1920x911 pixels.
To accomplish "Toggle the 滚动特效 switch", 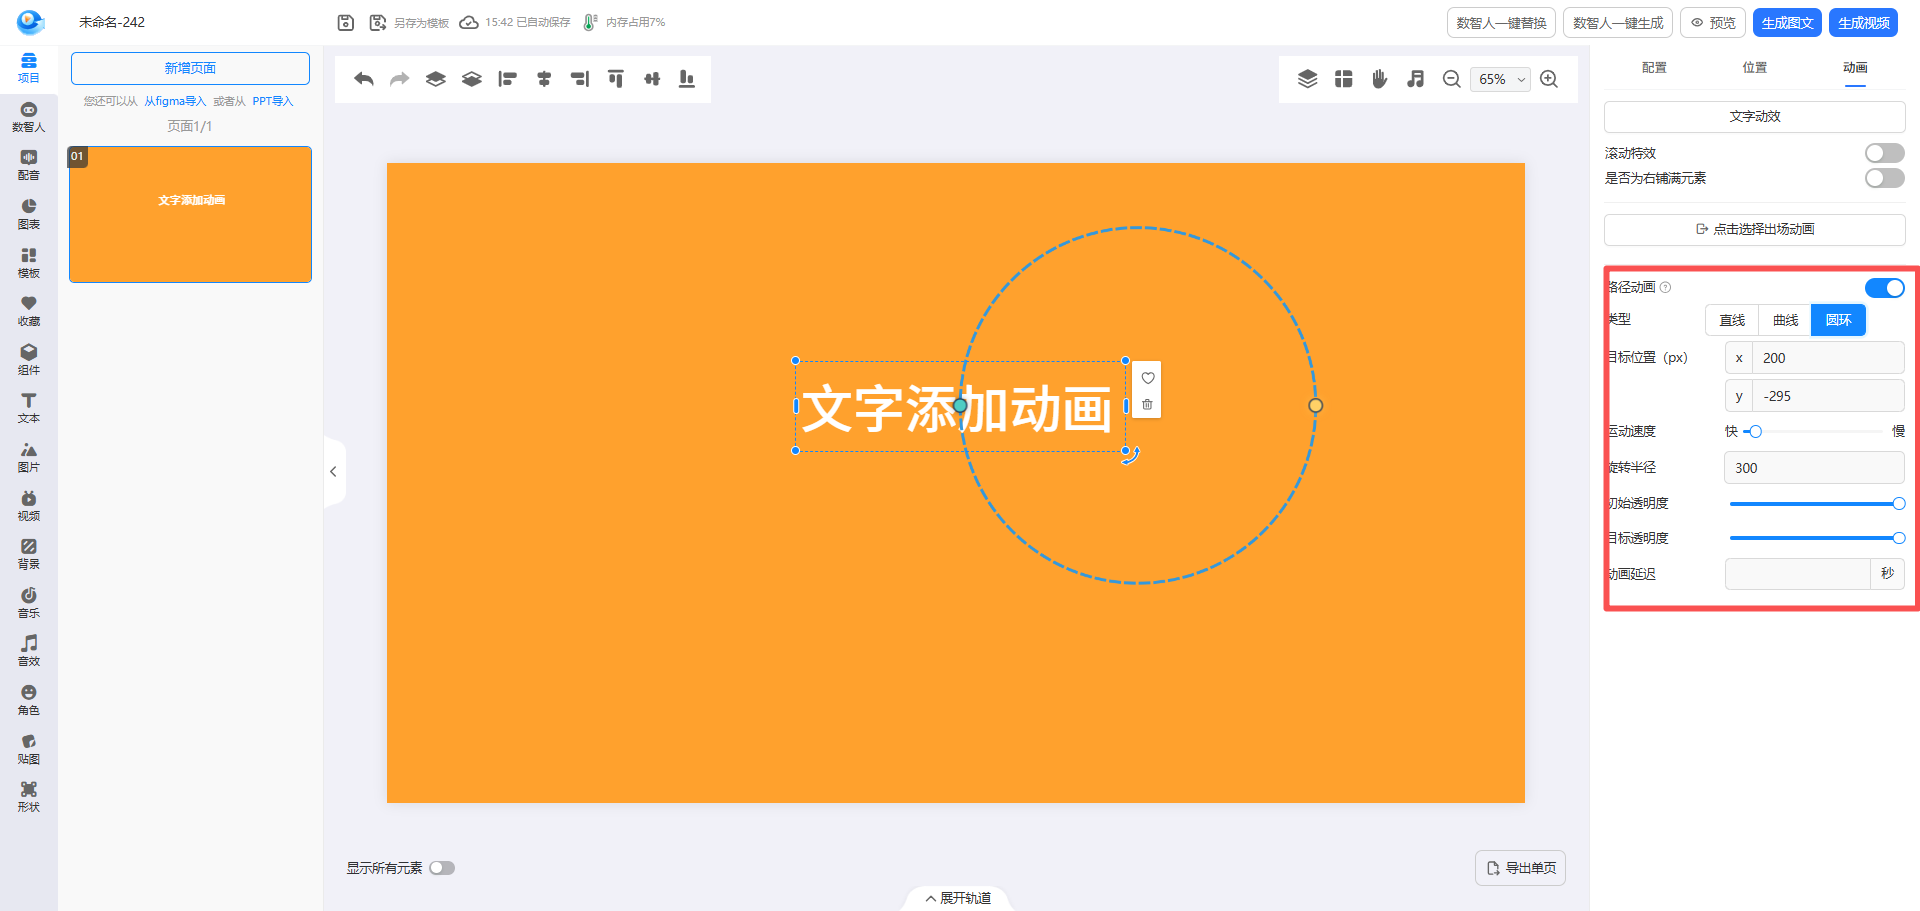I will [1884, 153].
